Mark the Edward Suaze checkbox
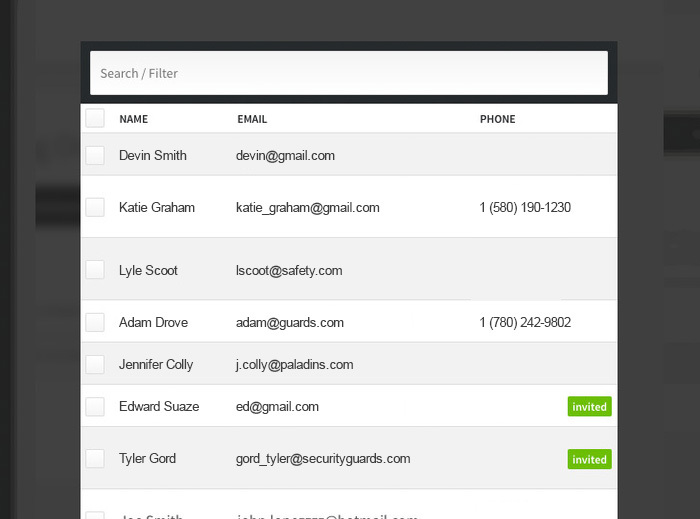The width and height of the screenshot is (700, 519). tap(95, 407)
